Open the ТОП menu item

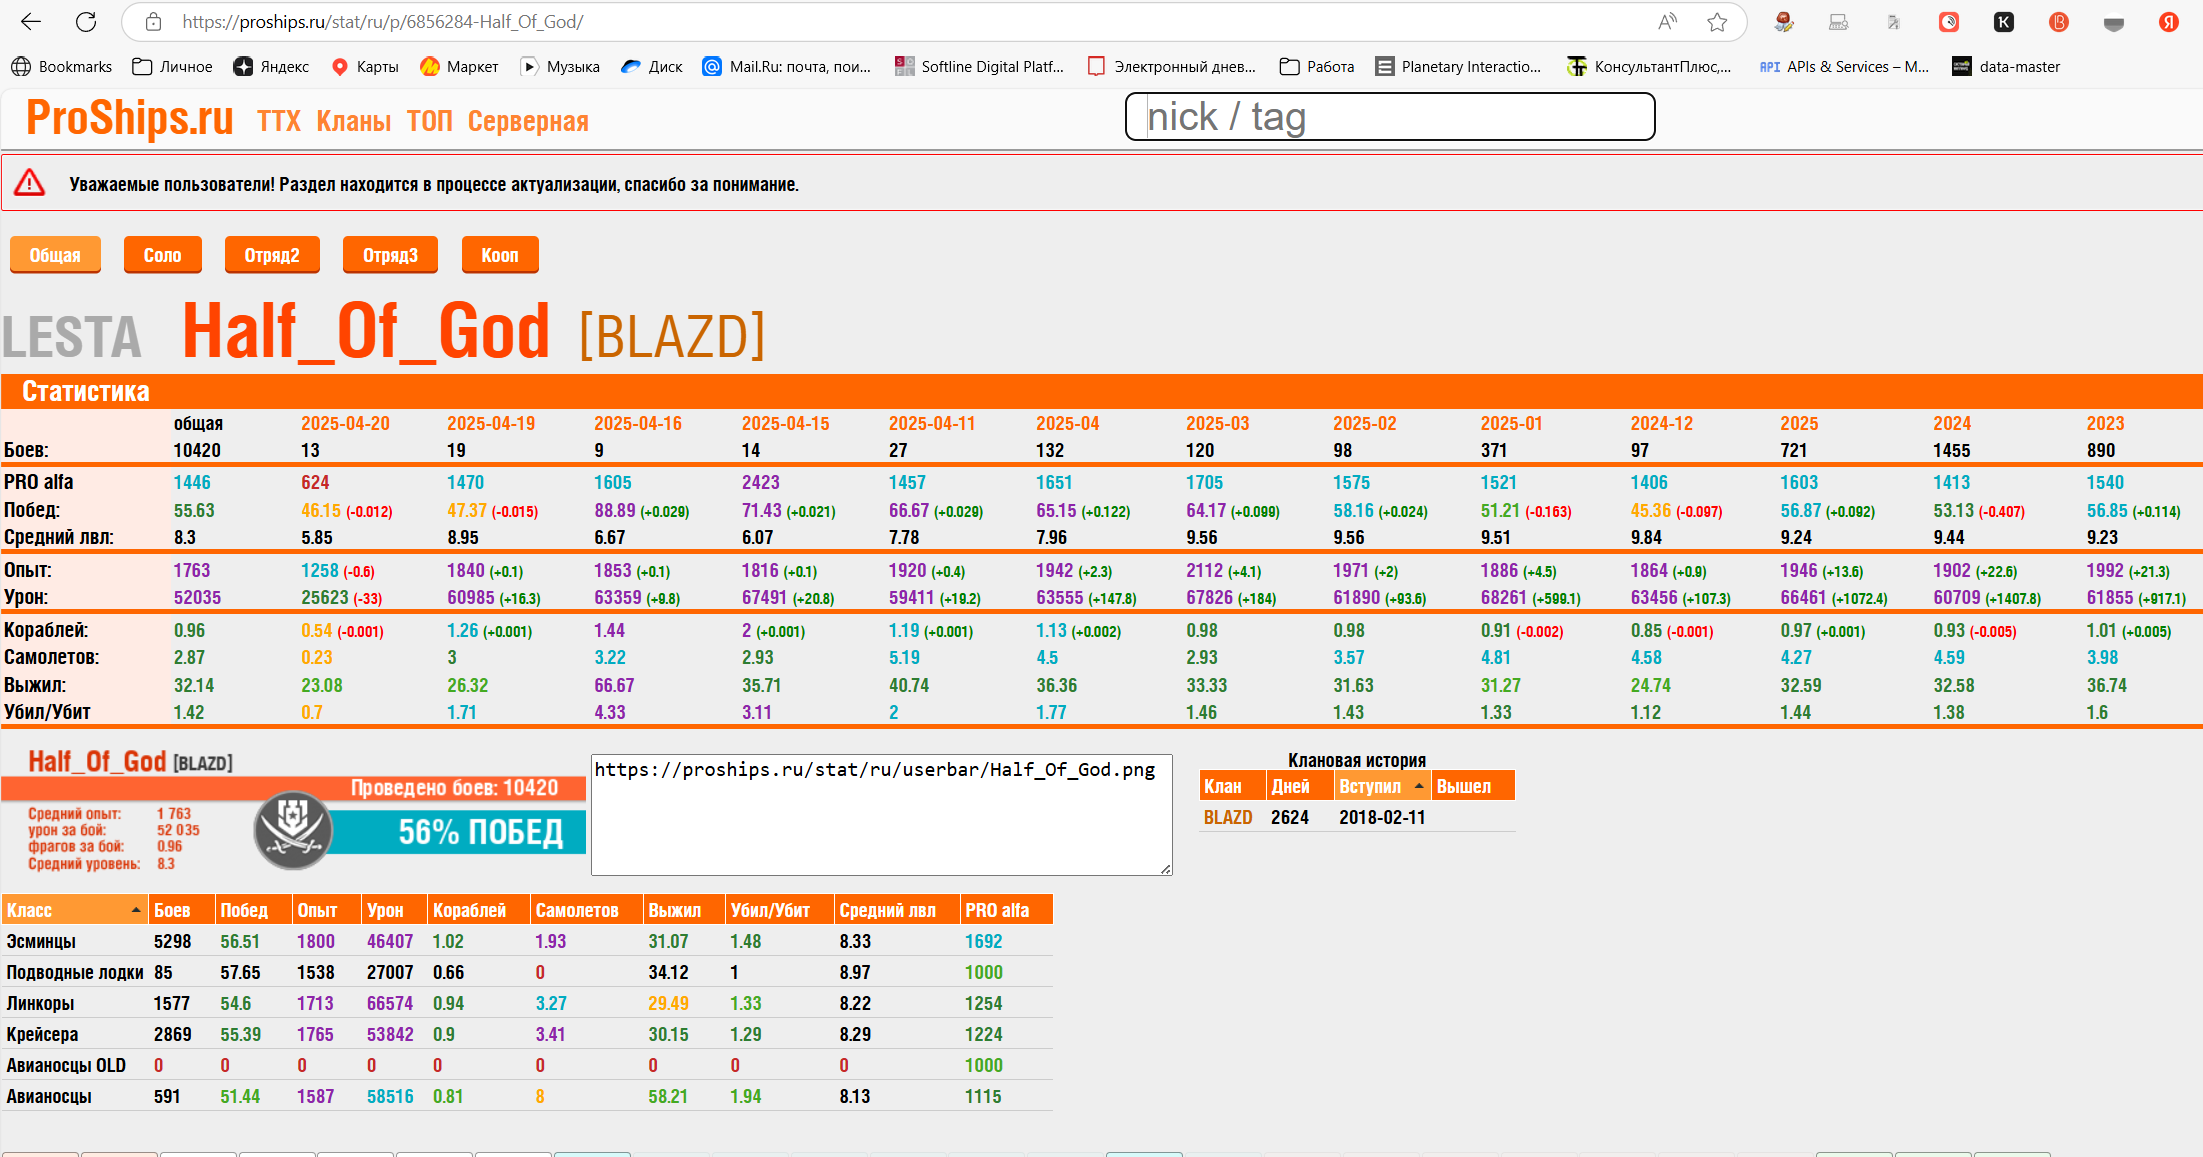(429, 121)
